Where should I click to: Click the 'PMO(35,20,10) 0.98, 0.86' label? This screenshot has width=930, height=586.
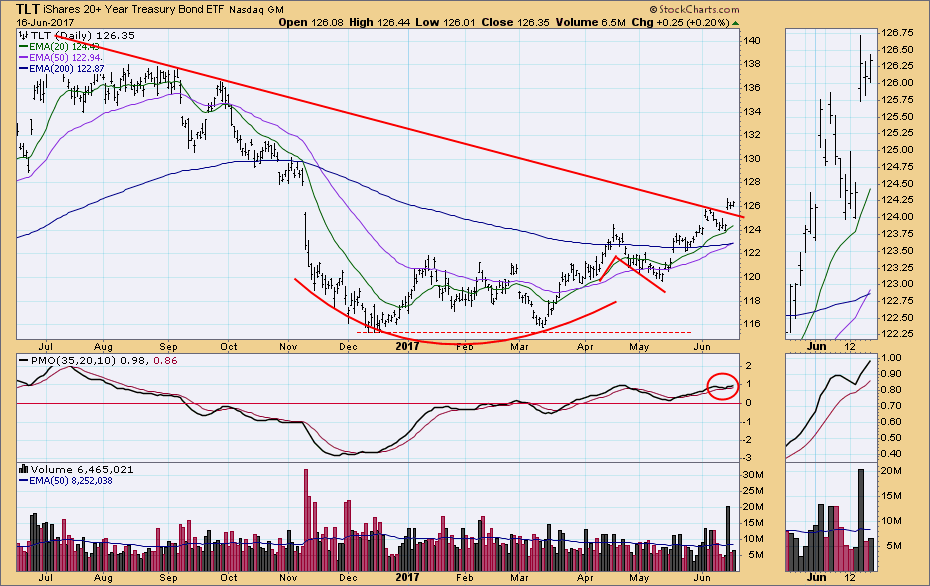pyautogui.click(x=104, y=361)
